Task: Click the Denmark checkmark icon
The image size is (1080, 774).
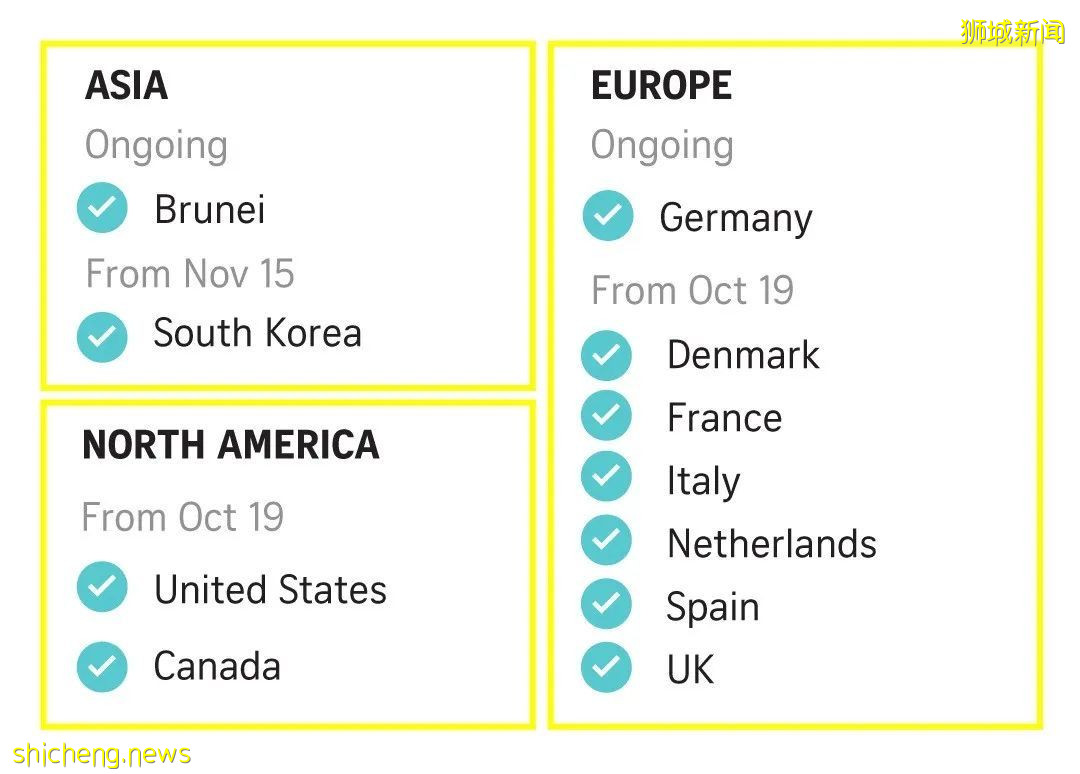Action: pos(606,355)
